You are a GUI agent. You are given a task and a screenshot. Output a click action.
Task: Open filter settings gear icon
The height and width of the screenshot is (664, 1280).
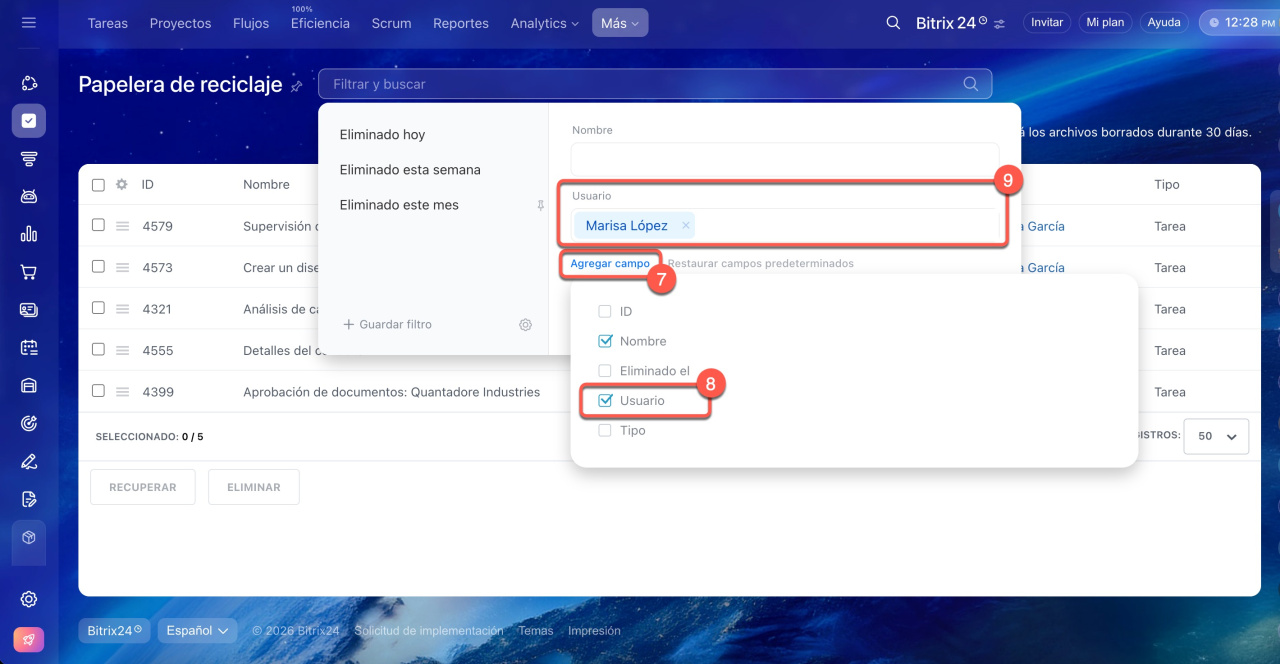pos(525,325)
